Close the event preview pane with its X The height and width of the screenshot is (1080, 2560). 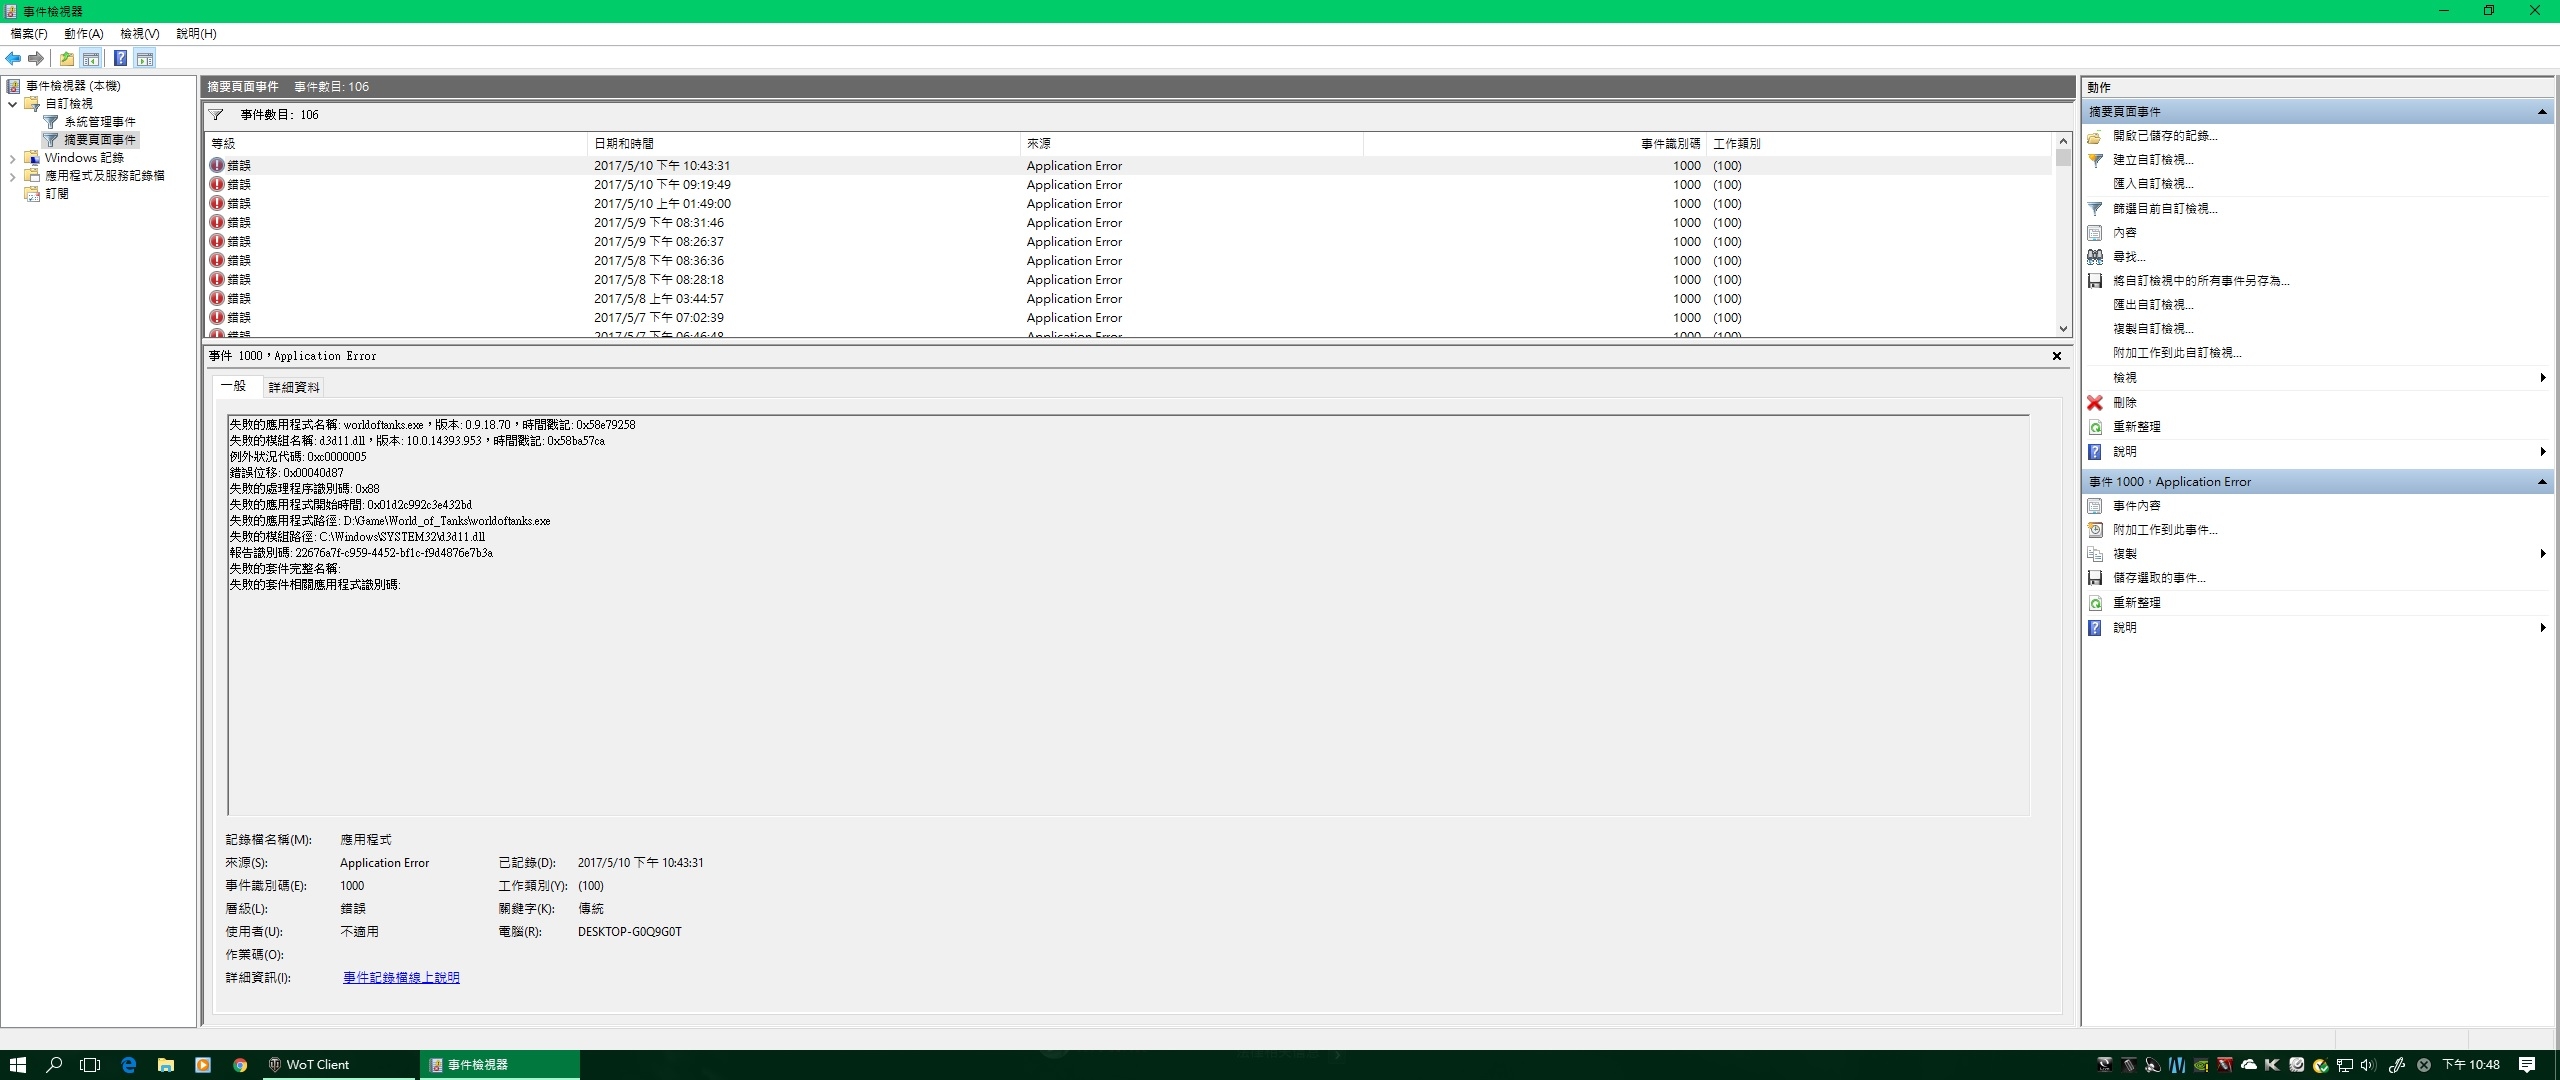click(x=2057, y=356)
